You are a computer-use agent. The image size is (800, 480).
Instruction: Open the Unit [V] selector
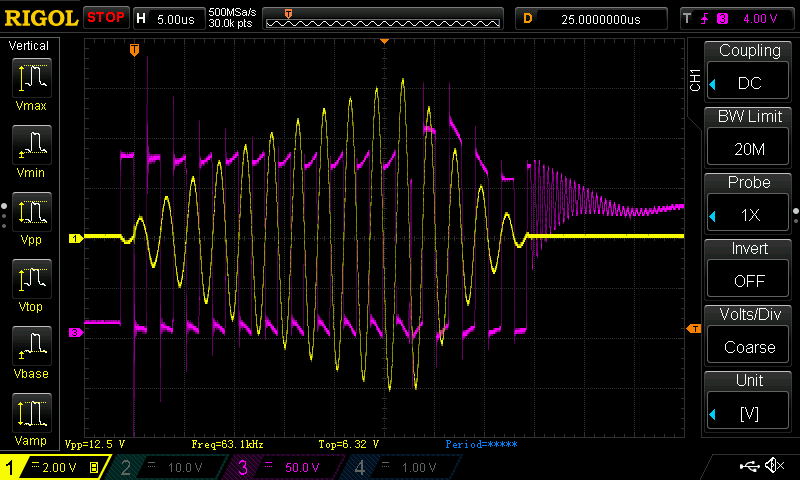(749, 402)
